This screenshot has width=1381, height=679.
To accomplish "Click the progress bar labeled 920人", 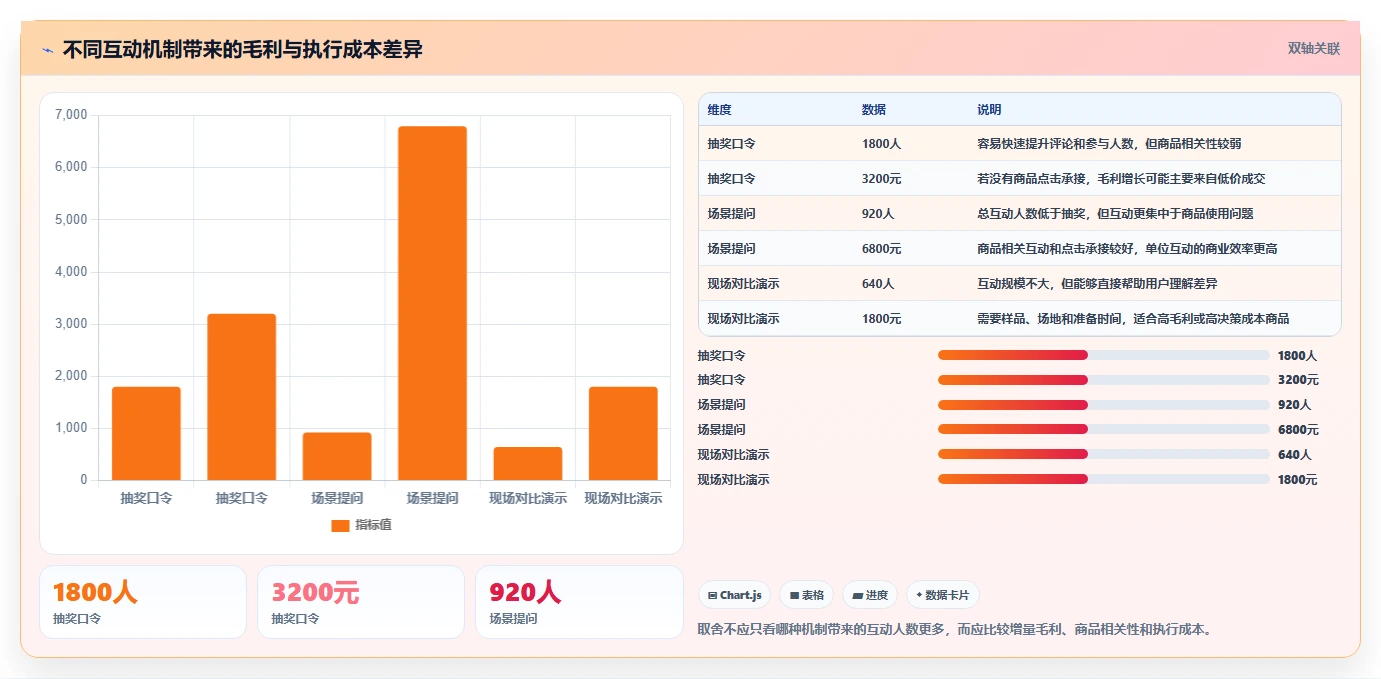I will tap(1103, 405).
